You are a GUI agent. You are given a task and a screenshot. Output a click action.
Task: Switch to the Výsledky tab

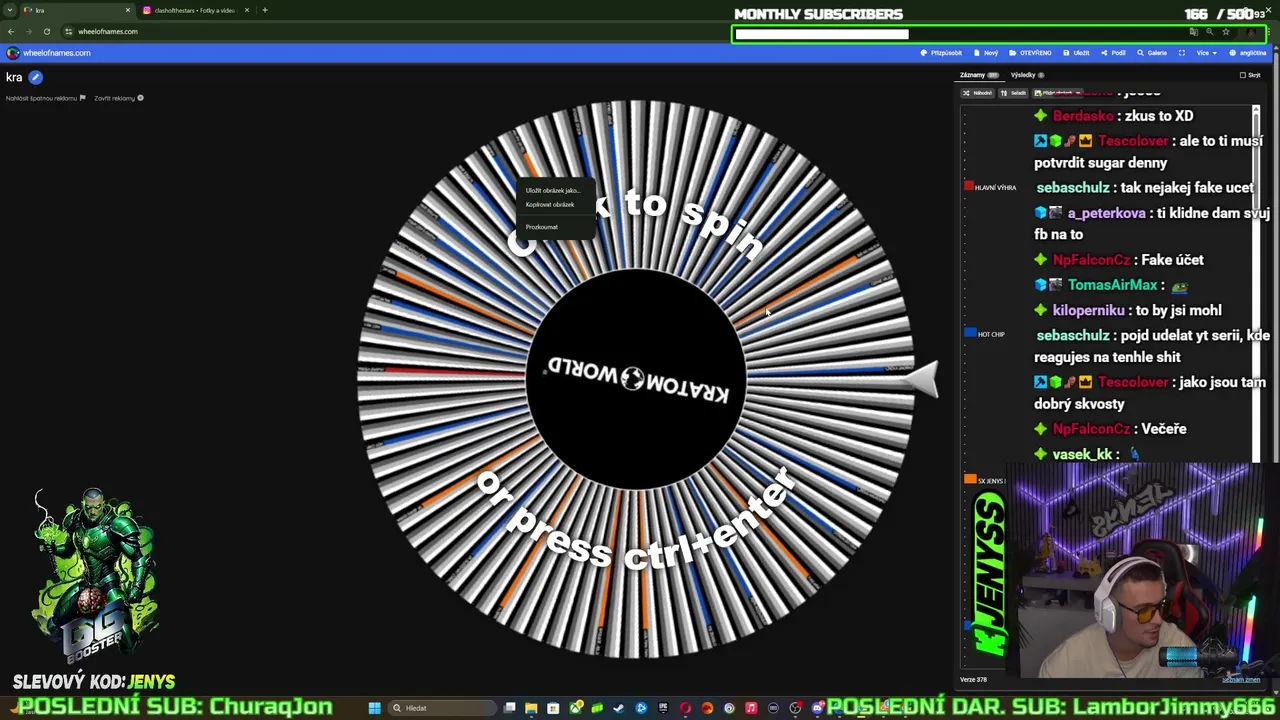pyautogui.click(x=1028, y=75)
